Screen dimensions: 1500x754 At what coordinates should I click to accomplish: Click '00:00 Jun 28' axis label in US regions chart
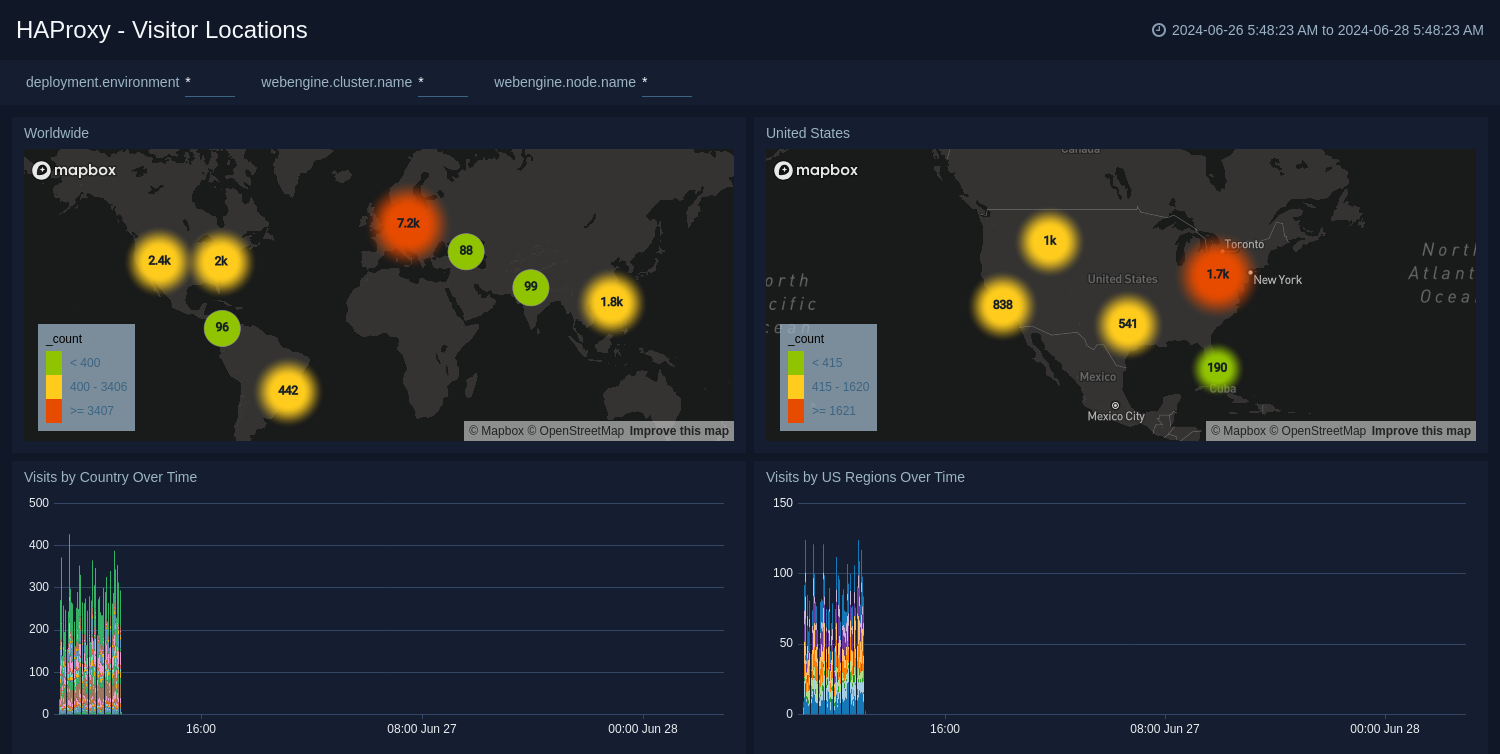1386,729
